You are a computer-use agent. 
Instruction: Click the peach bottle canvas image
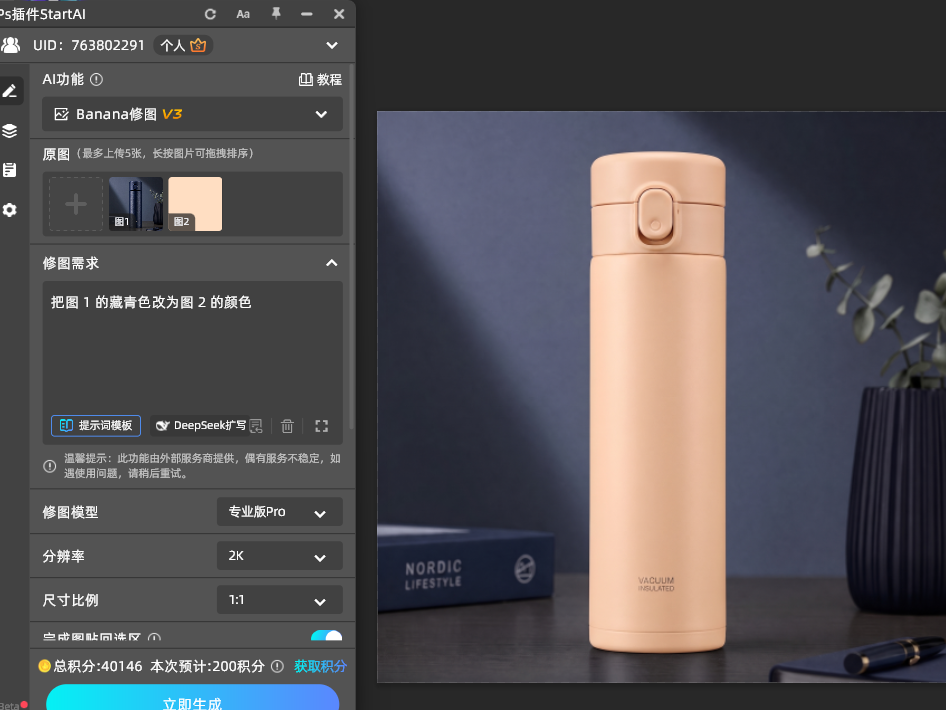click(661, 397)
